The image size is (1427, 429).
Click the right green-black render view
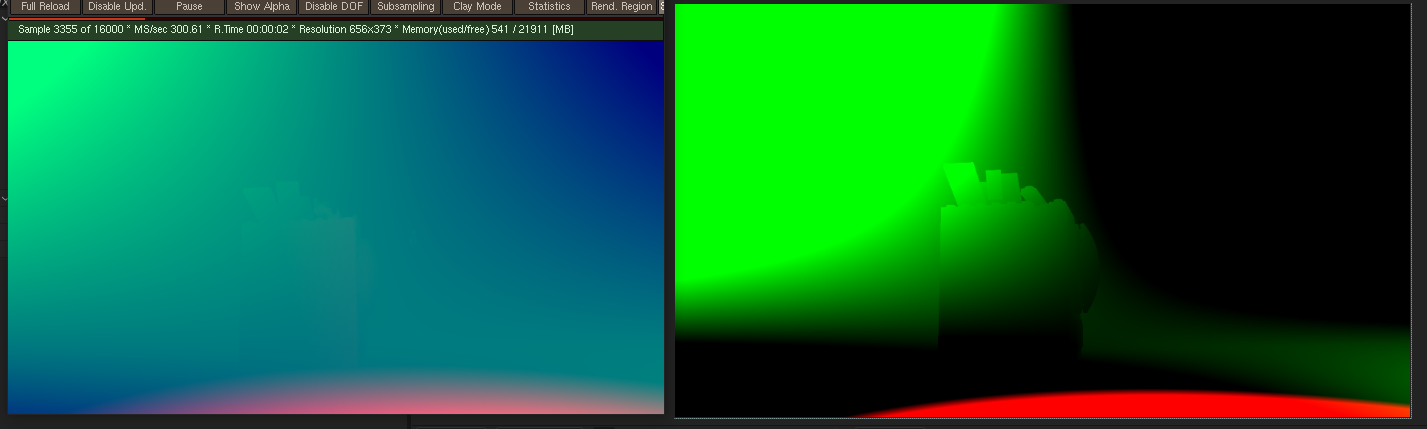[1042, 211]
